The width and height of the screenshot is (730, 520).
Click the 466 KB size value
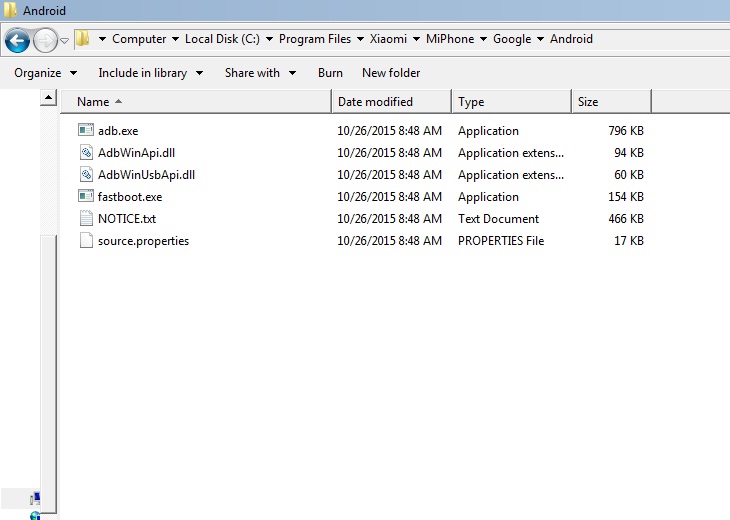626,219
